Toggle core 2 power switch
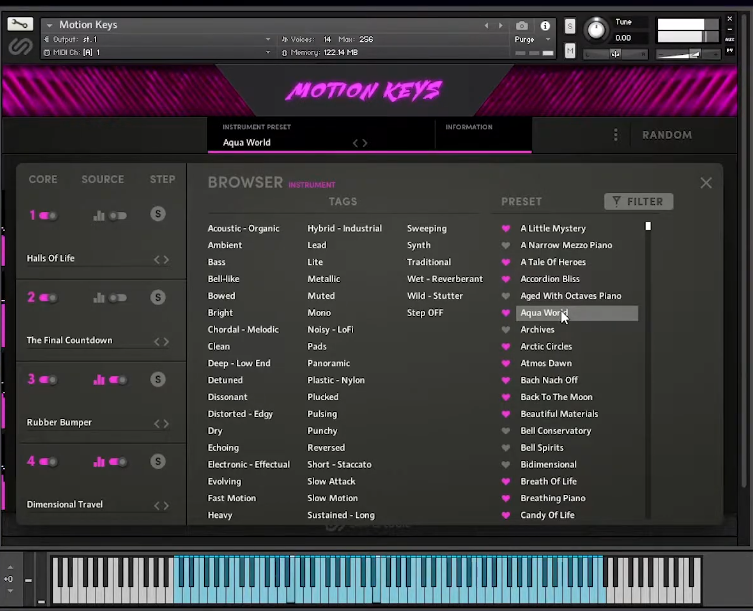Image resolution: width=753 pixels, height=611 pixels. click(x=48, y=298)
